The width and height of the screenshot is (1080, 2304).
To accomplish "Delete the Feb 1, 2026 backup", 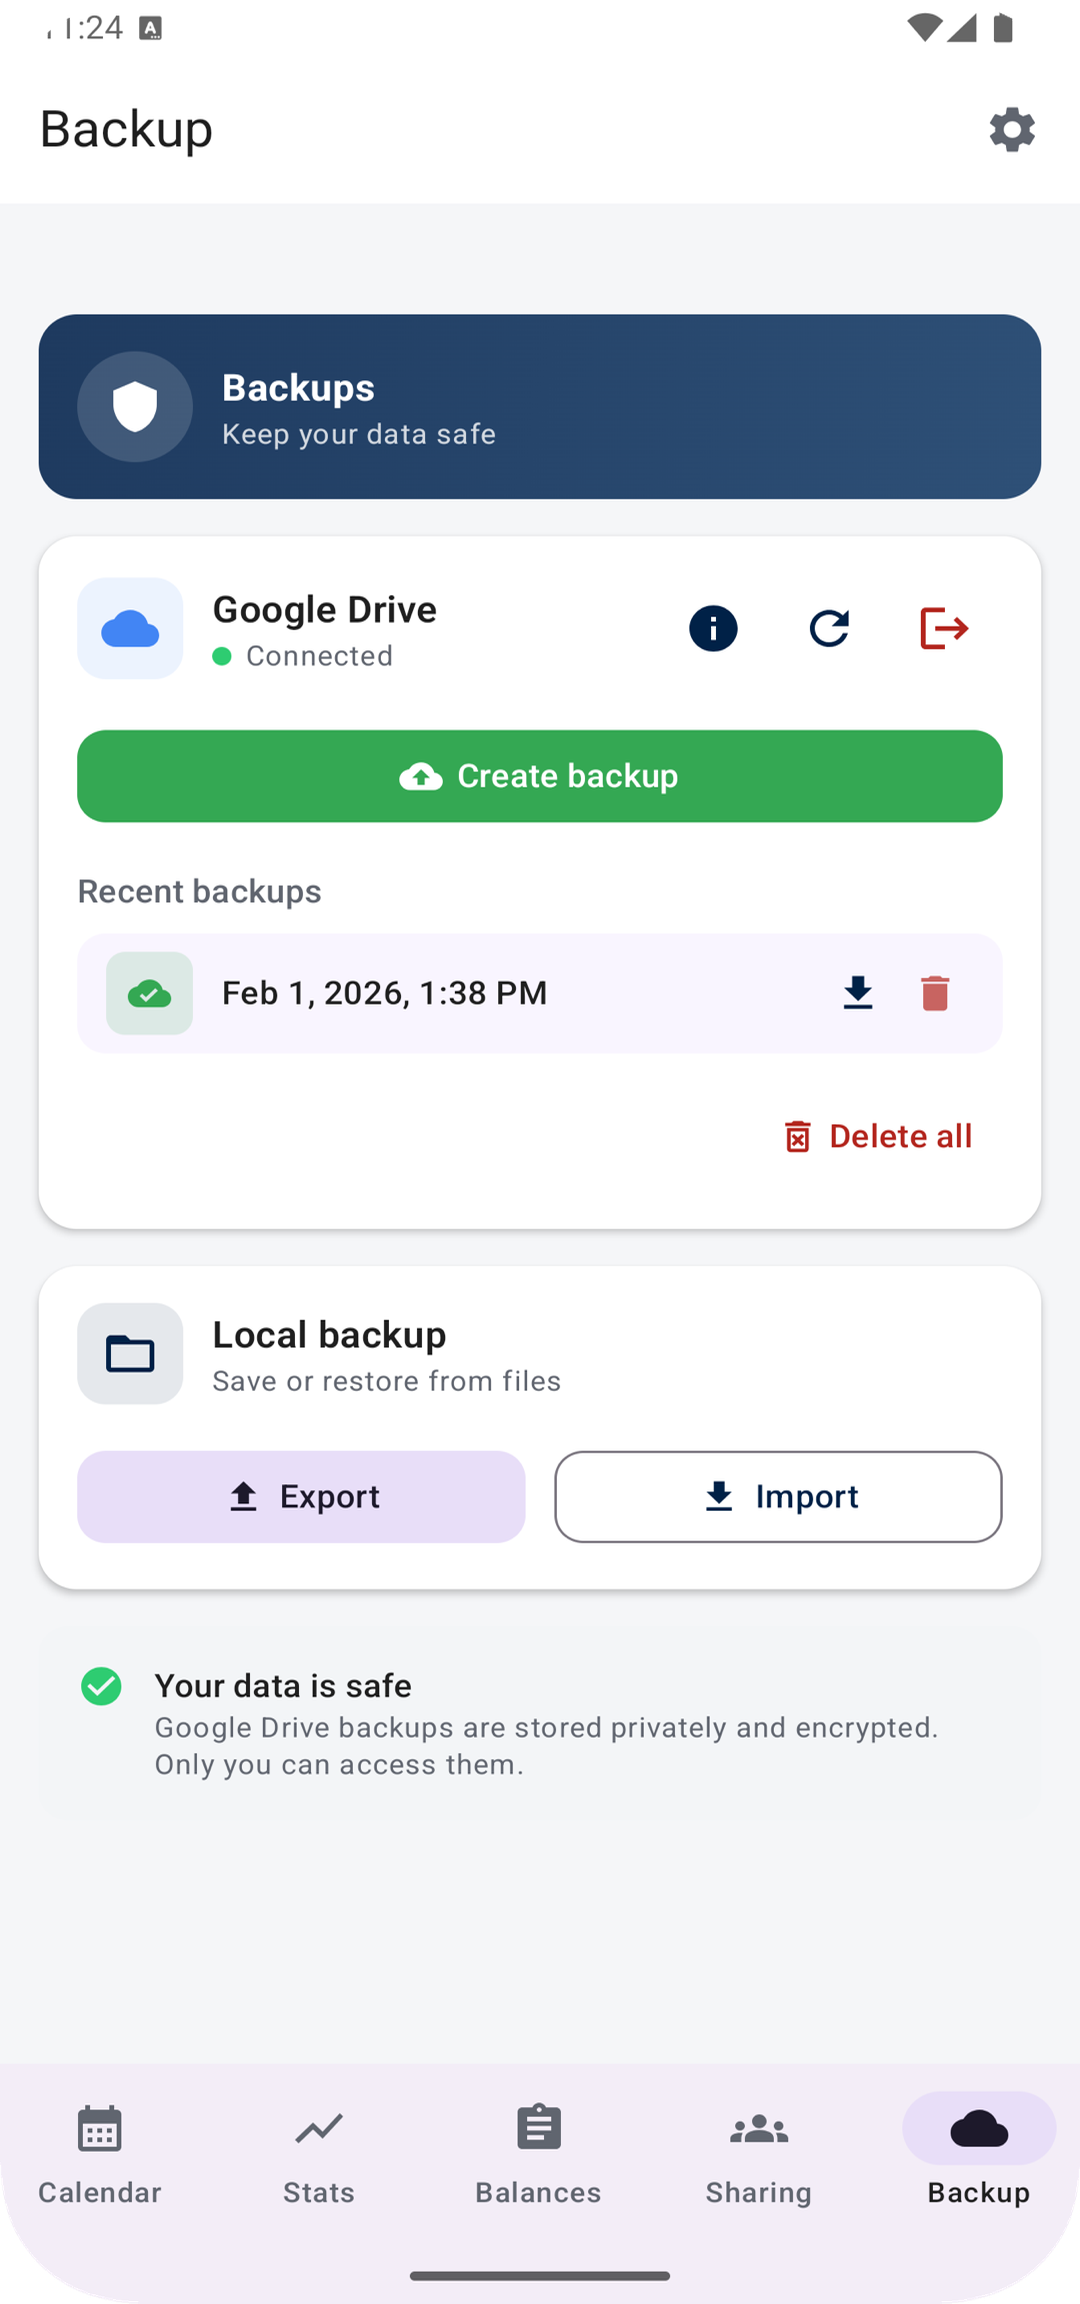I will (935, 993).
